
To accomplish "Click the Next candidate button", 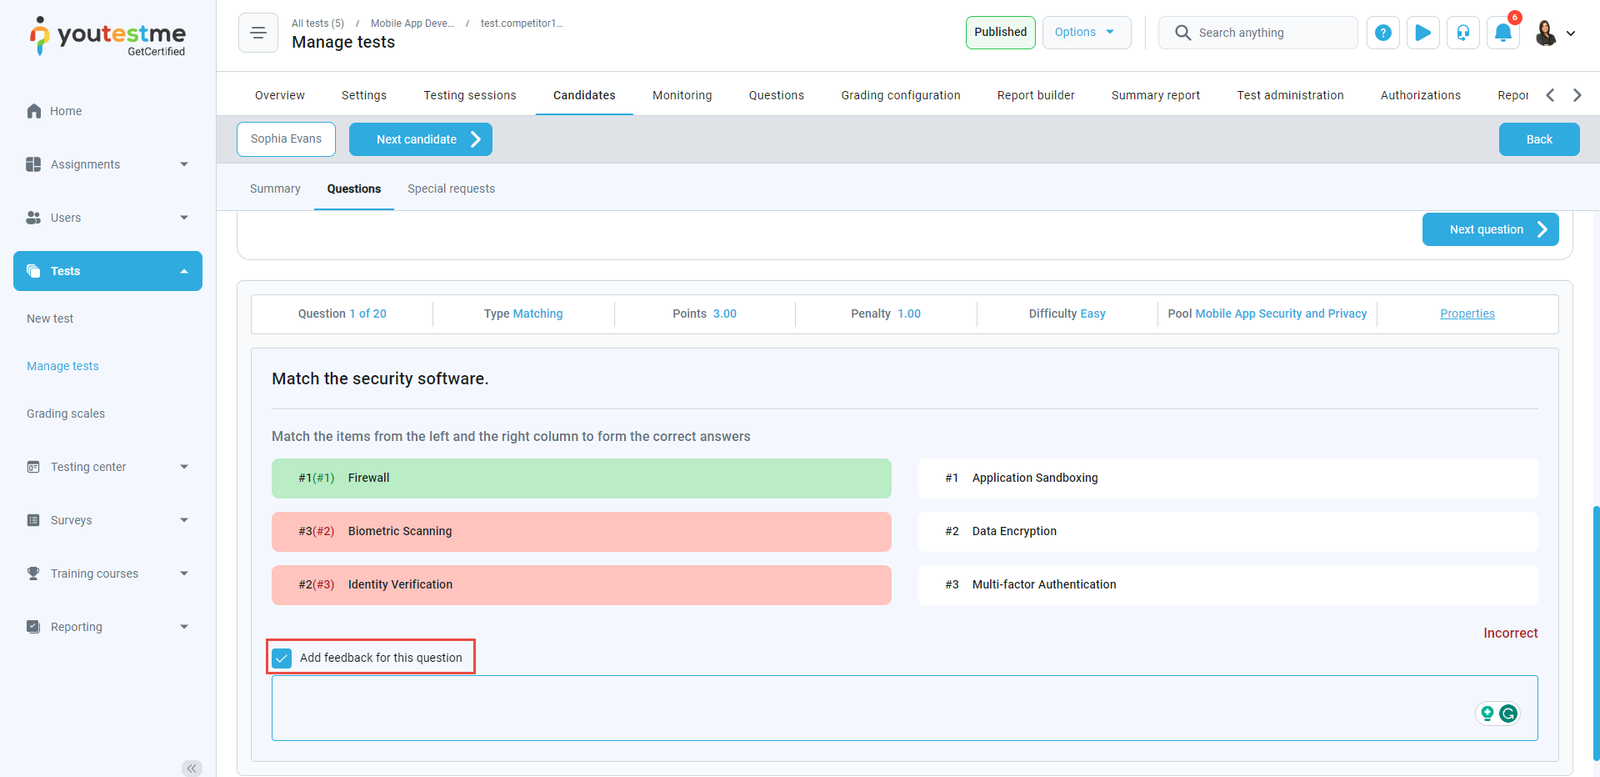I will pos(420,140).
